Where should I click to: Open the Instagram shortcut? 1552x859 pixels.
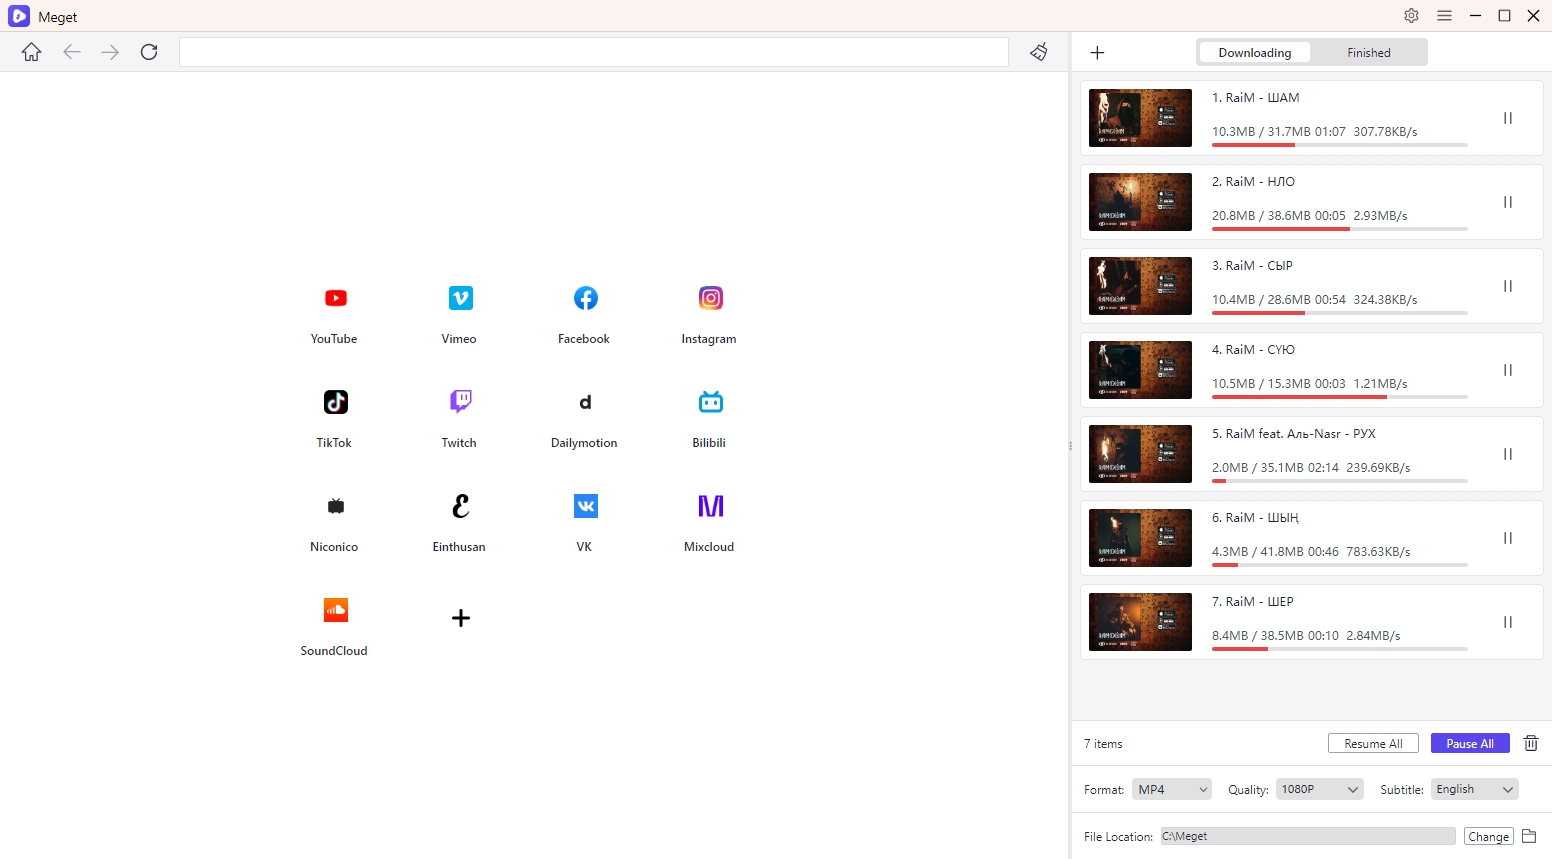point(710,298)
